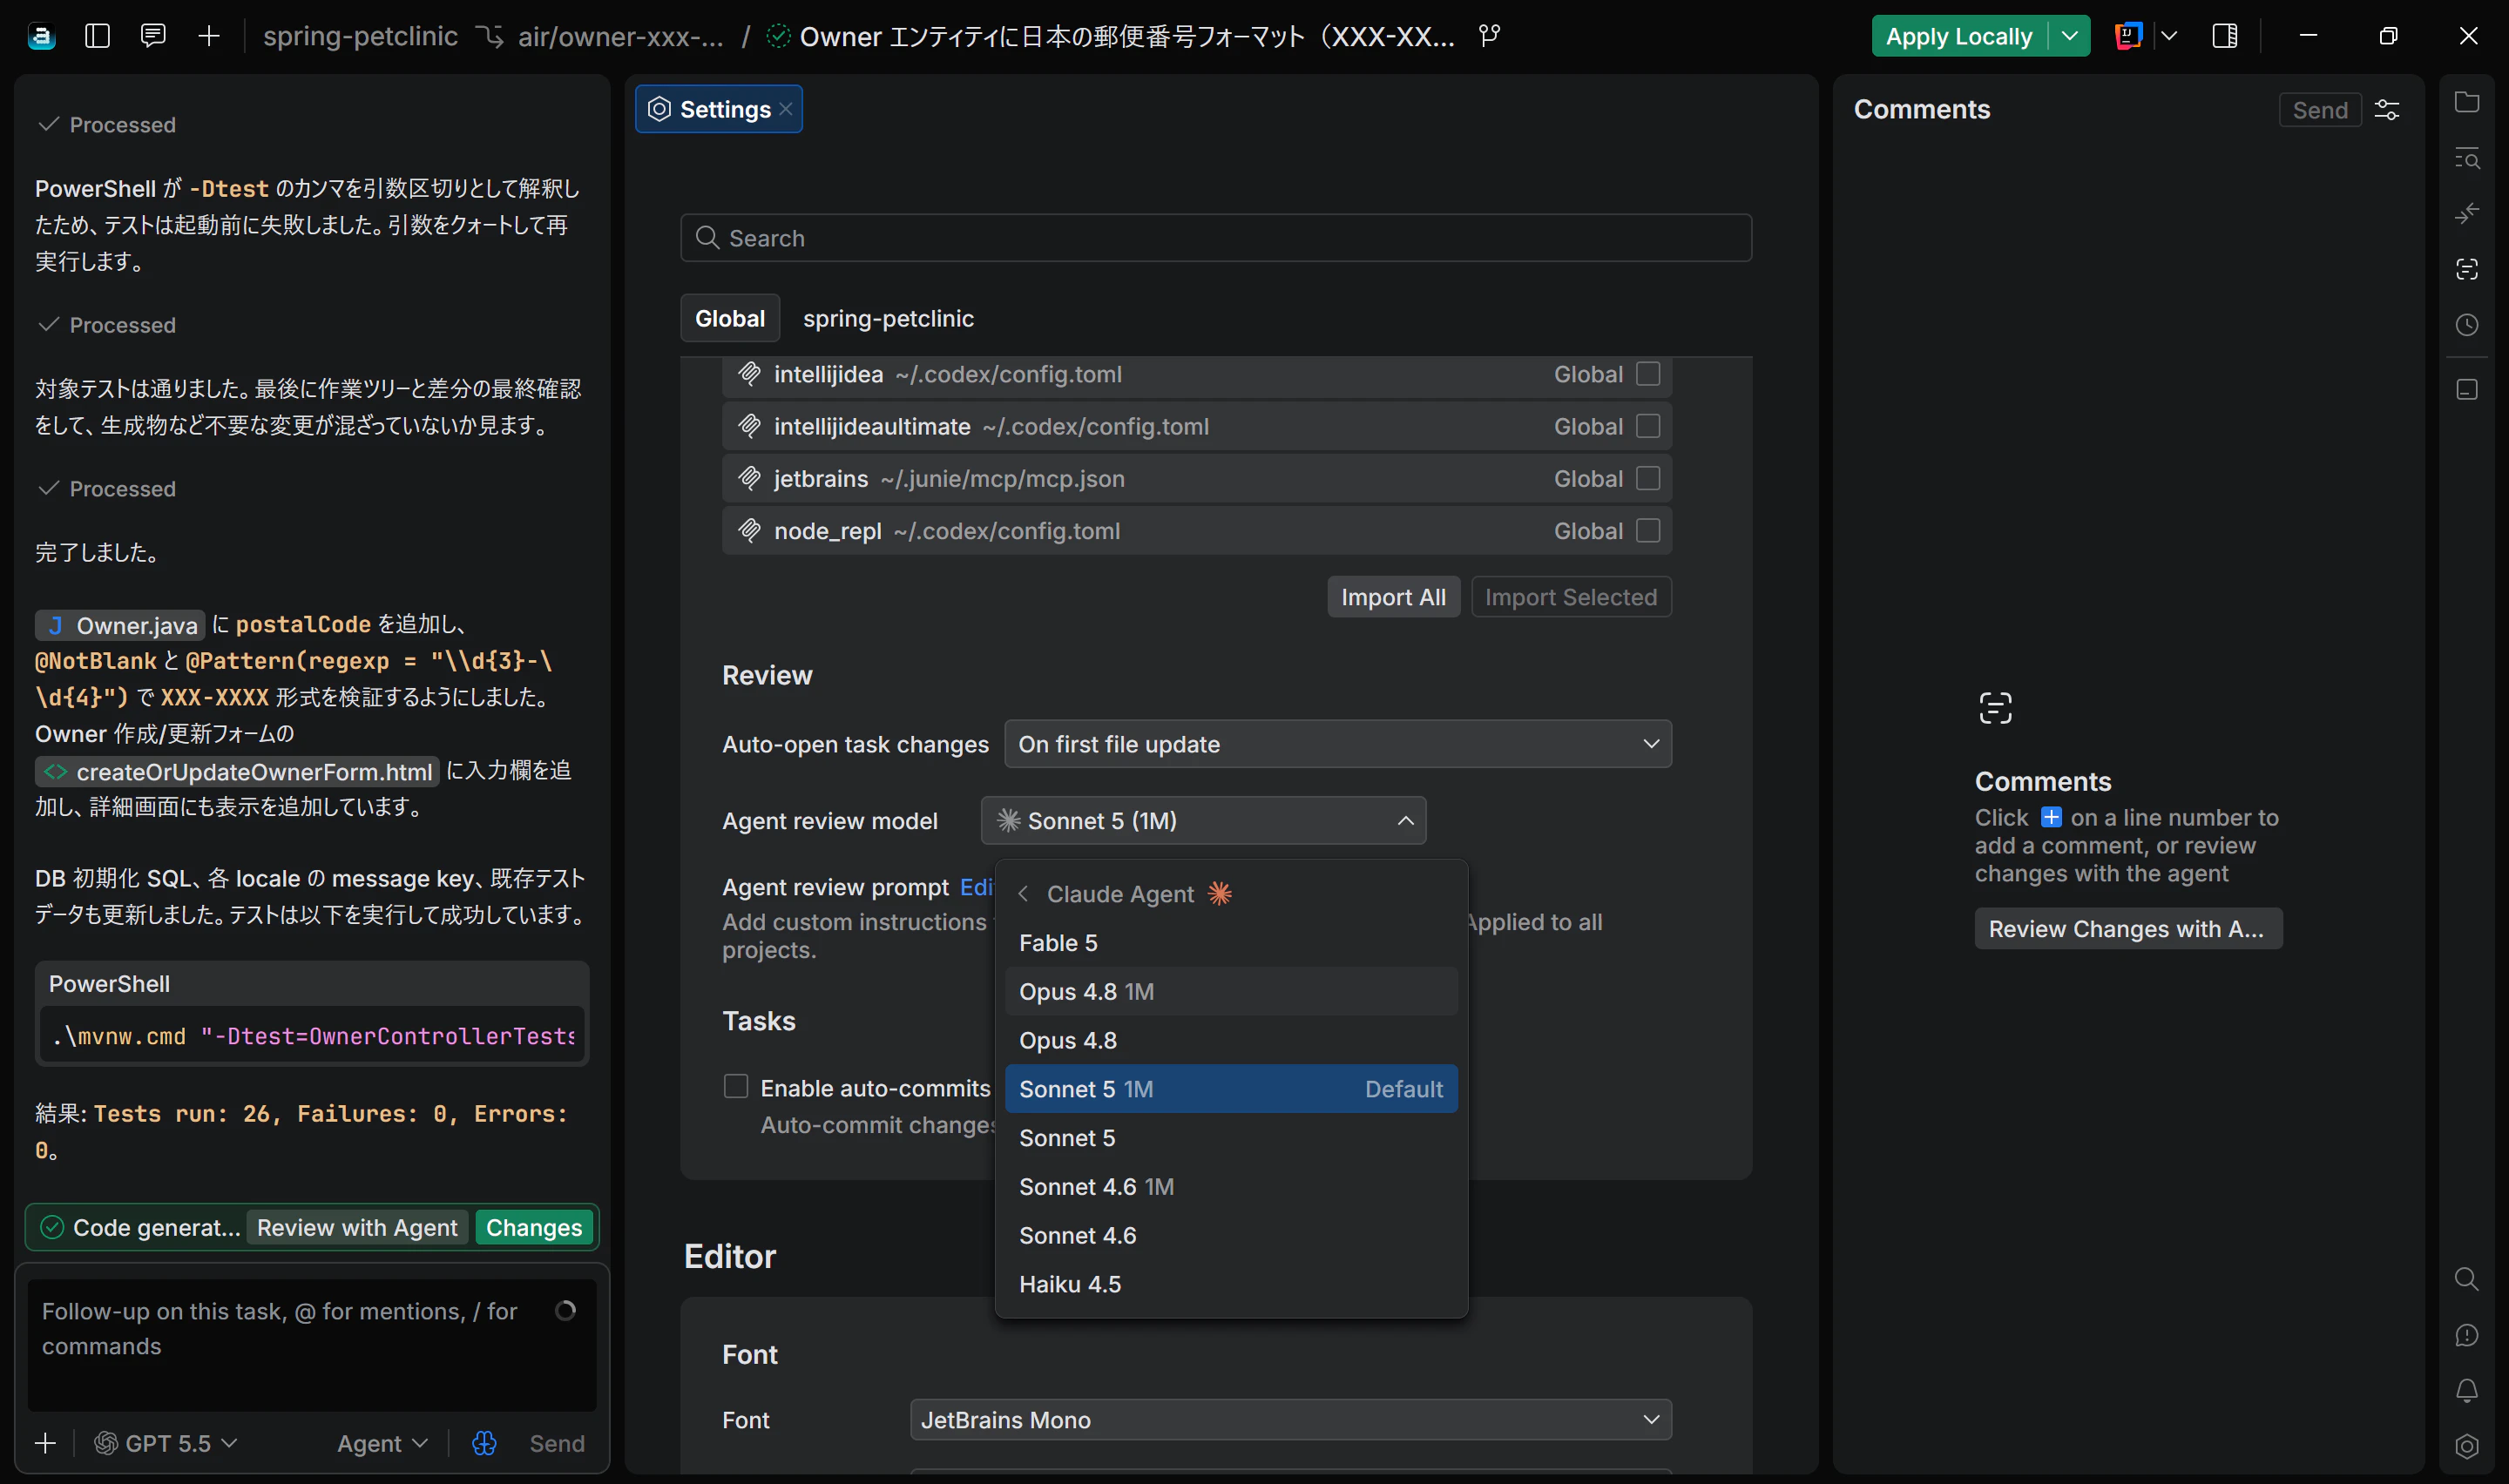Open the JetBrains Mono font dropdown
Viewport: 2509px width, 1484px height.
(1291, 1420)
